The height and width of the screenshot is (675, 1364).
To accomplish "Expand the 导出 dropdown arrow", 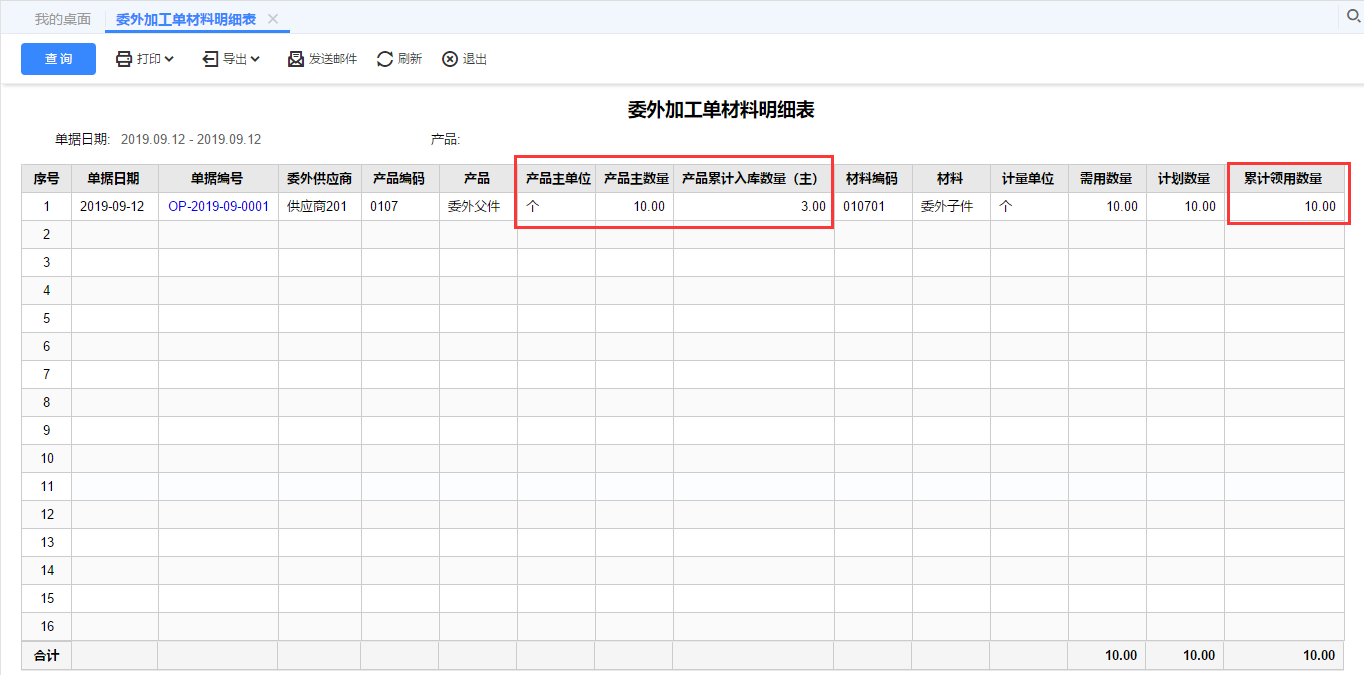I will 255,59.
